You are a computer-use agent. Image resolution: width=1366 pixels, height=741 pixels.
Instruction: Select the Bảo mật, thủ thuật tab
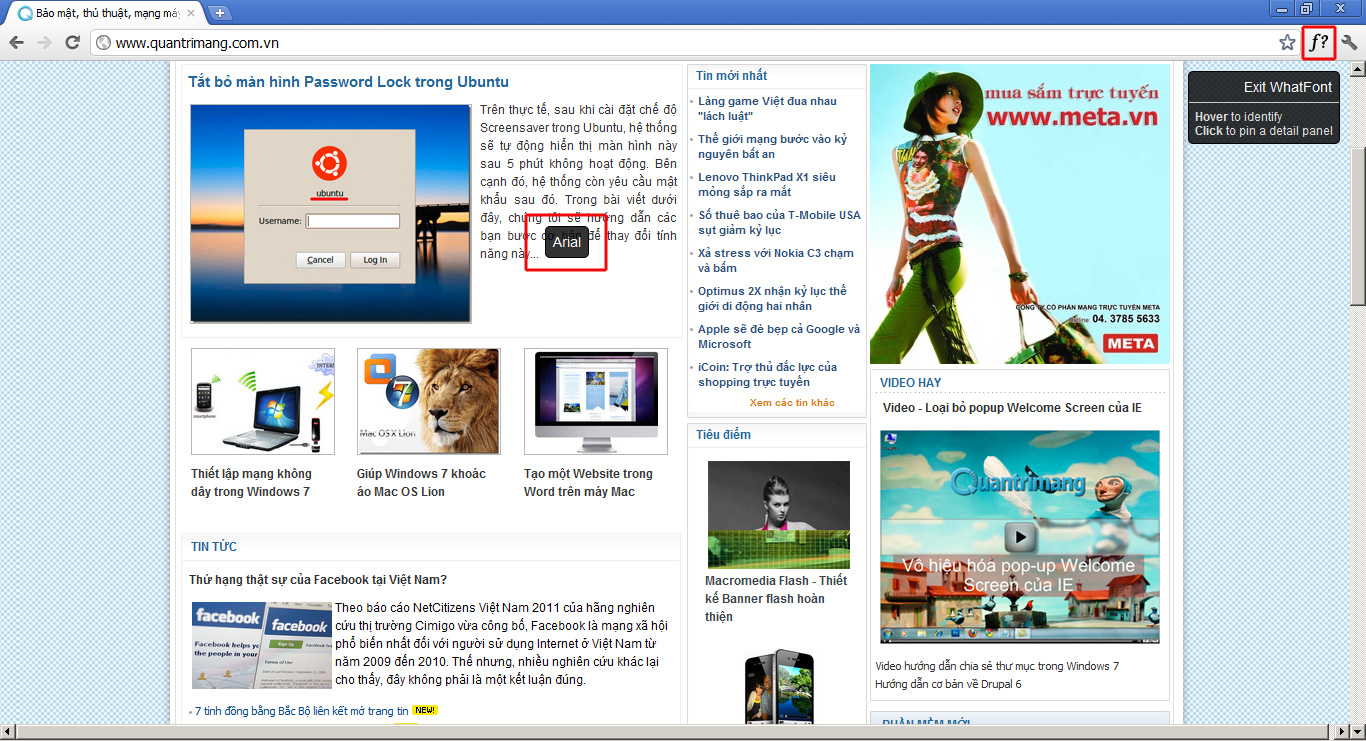[105, 13]
